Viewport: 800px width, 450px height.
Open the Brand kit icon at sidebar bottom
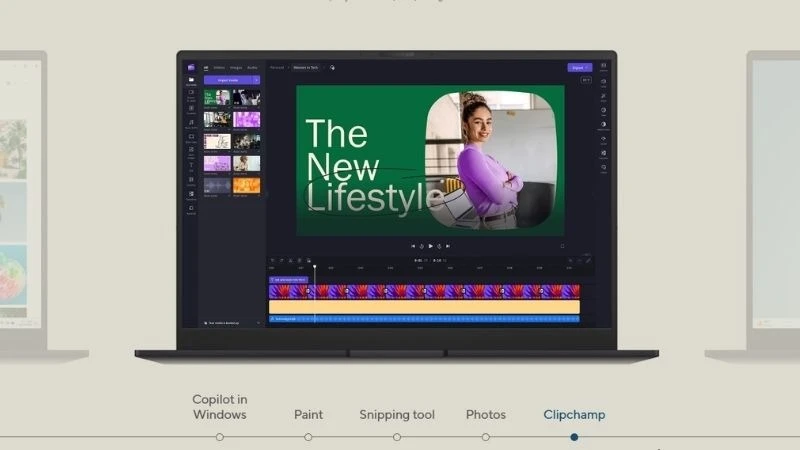(191, 208)
